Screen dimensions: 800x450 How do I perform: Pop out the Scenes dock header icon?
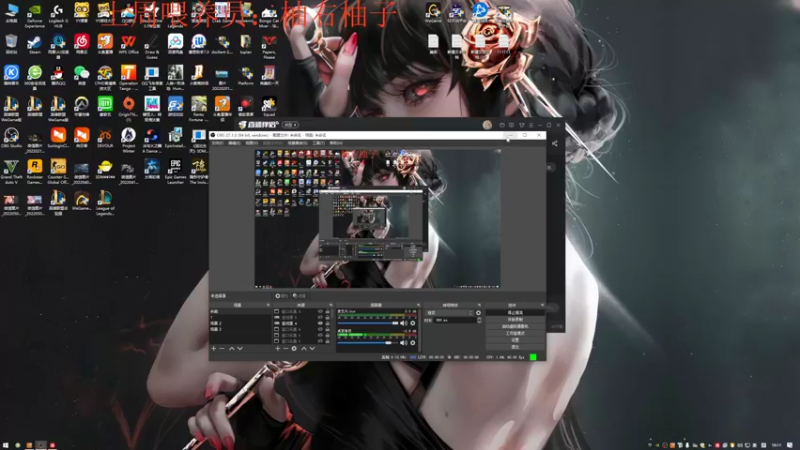click(x=268, y=305)
